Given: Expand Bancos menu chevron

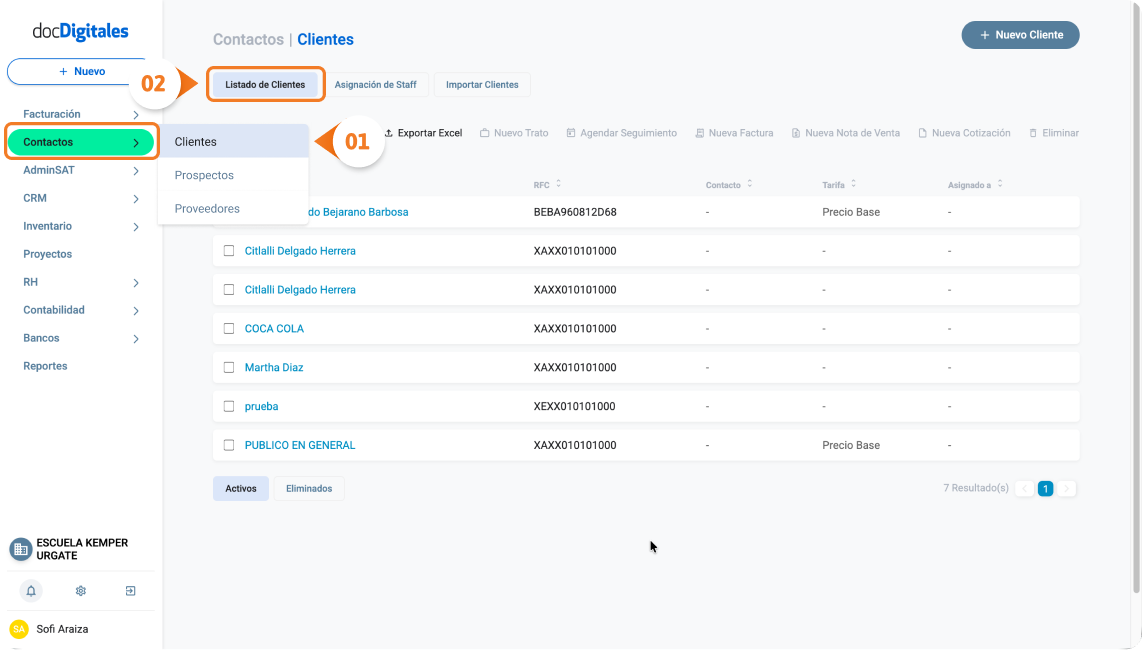Looking at the screenshot, I should coord(136,339).
